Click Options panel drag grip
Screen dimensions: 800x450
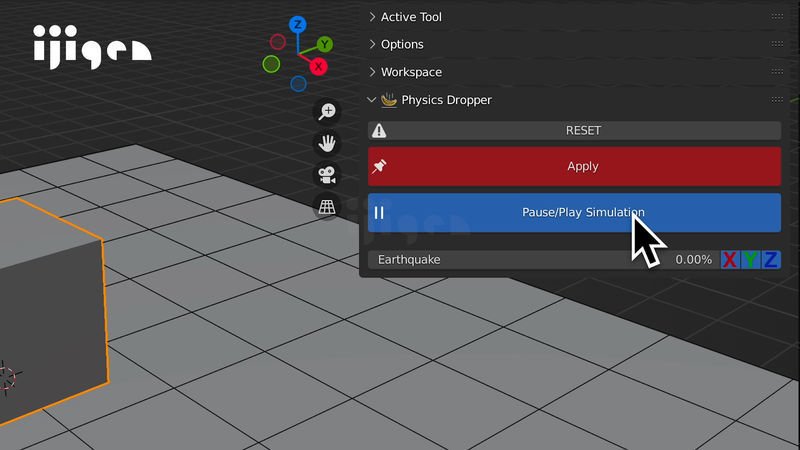pos(777,44)
